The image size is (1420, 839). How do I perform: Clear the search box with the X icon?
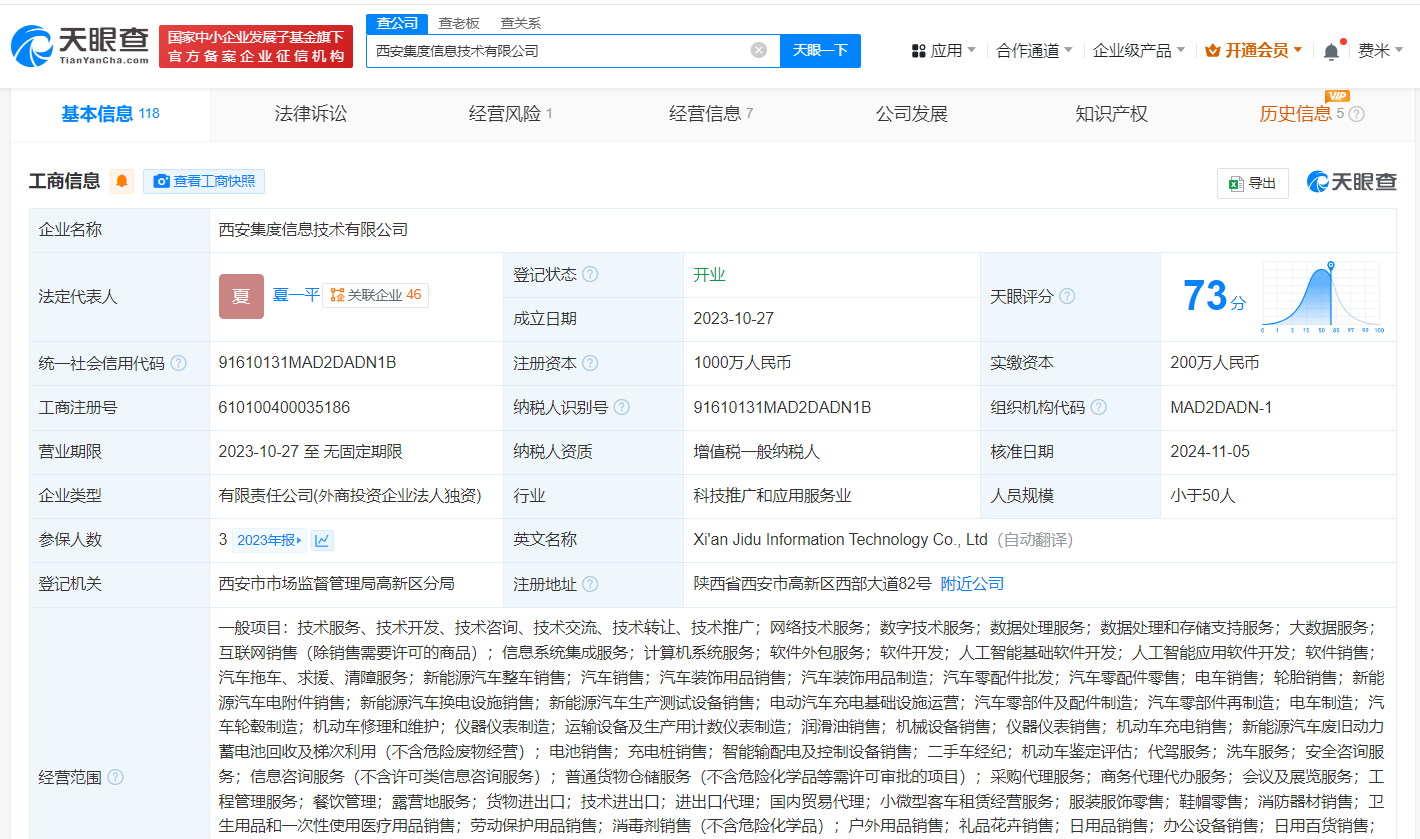coord(759,50)
